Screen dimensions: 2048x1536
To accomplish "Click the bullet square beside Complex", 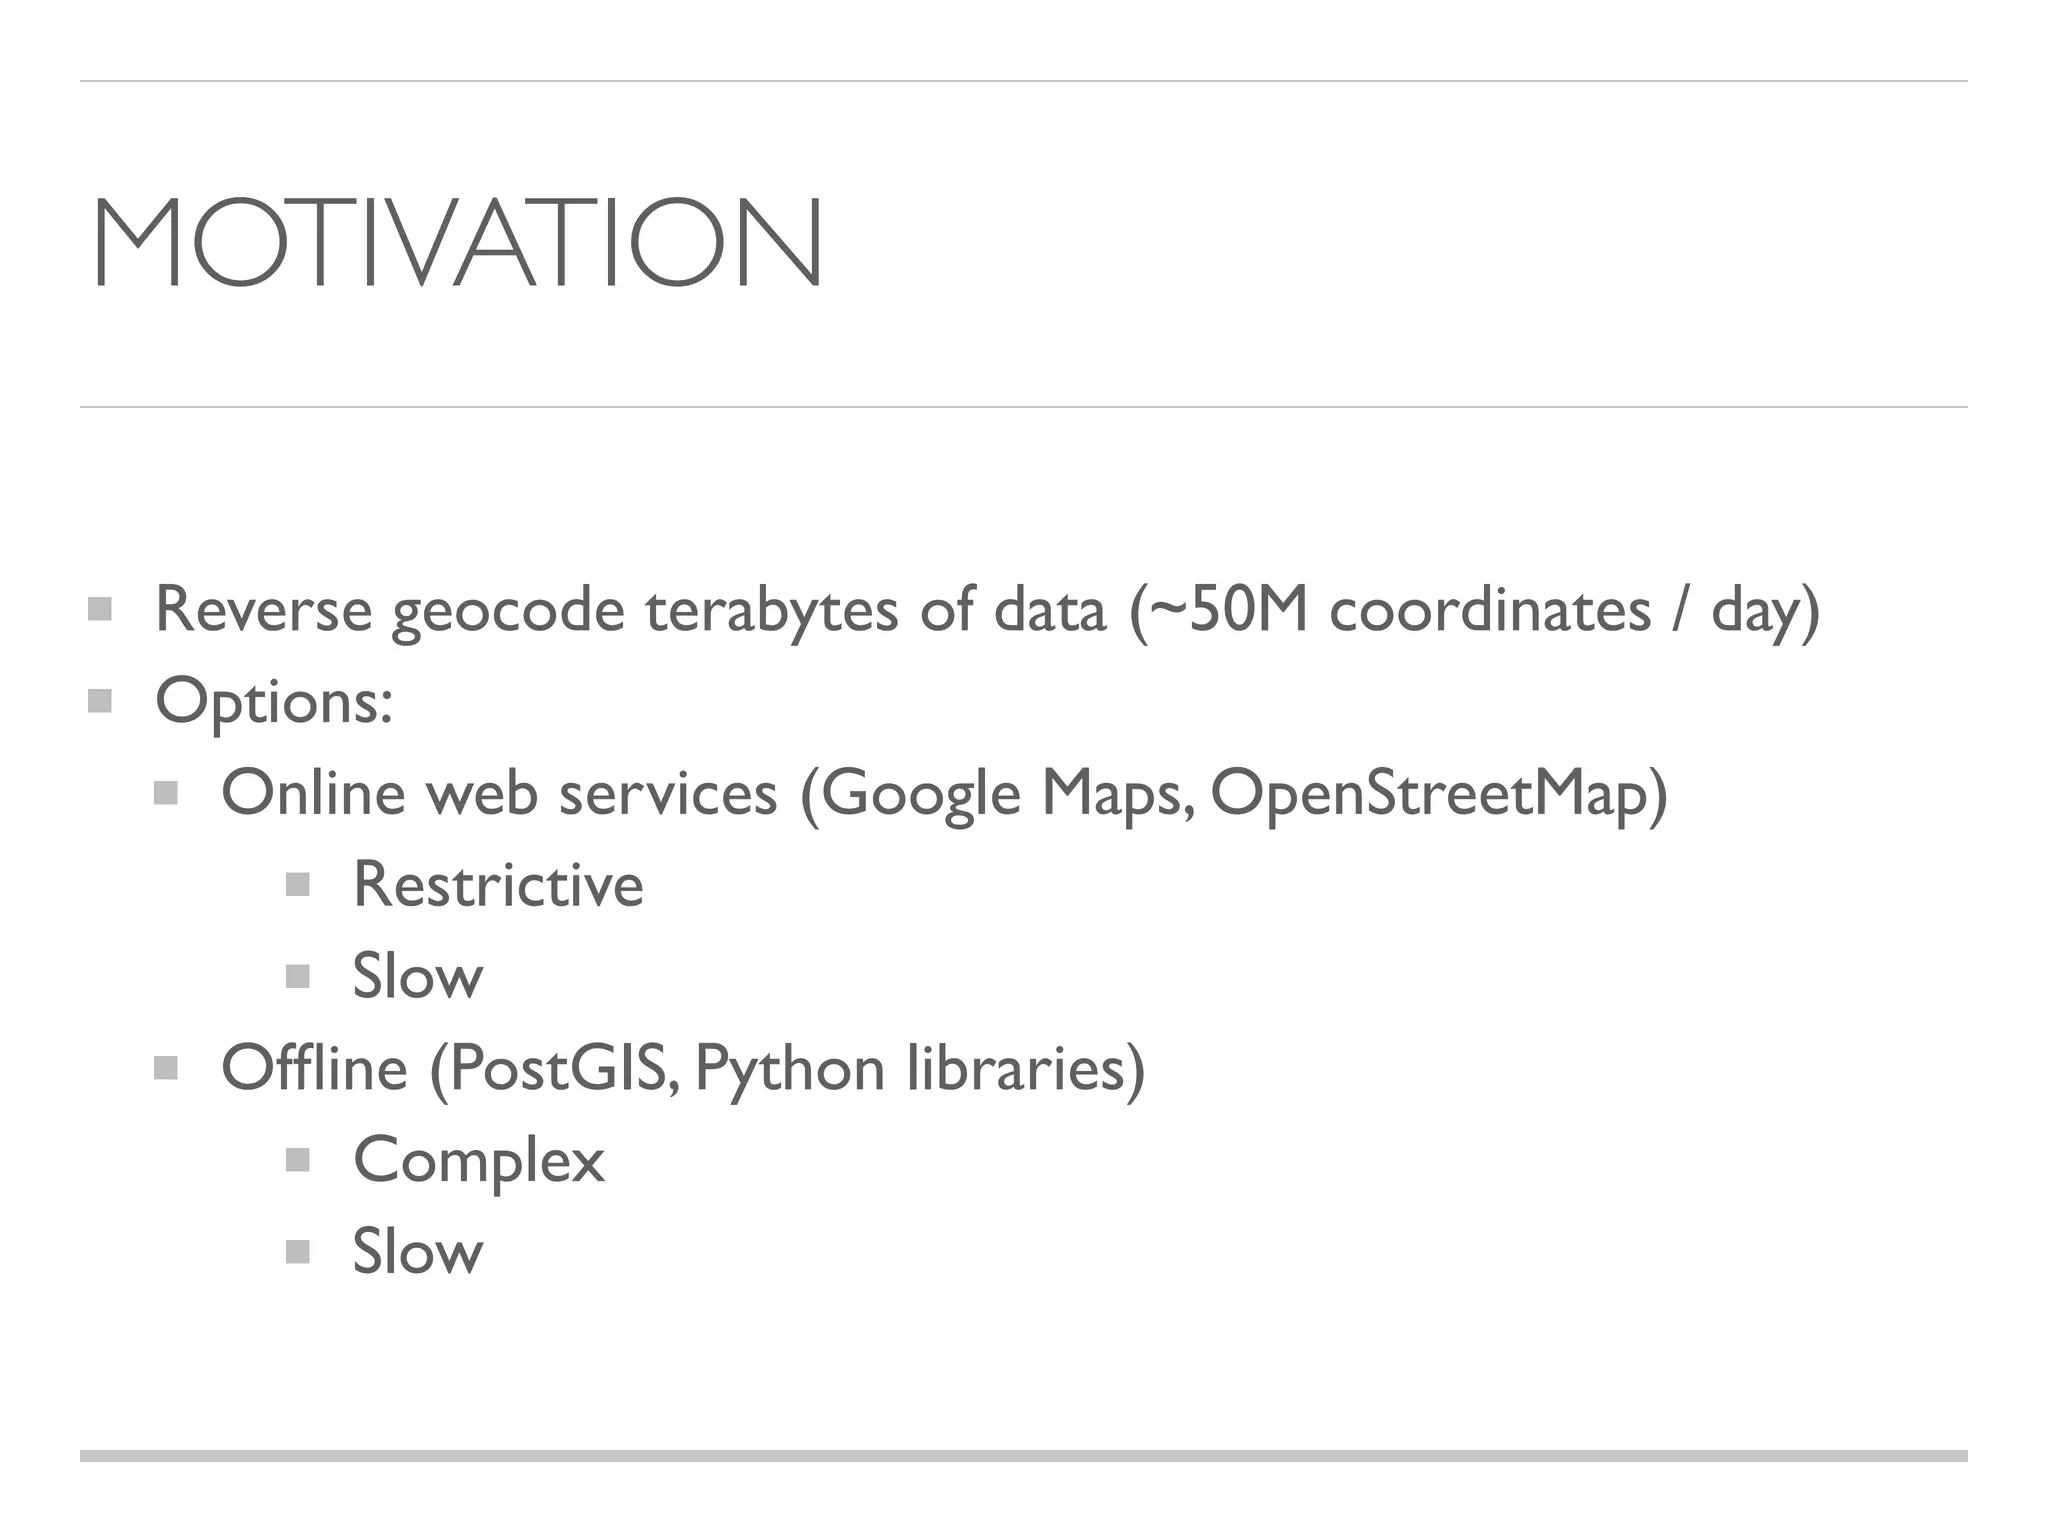I will coord(298,1160).
